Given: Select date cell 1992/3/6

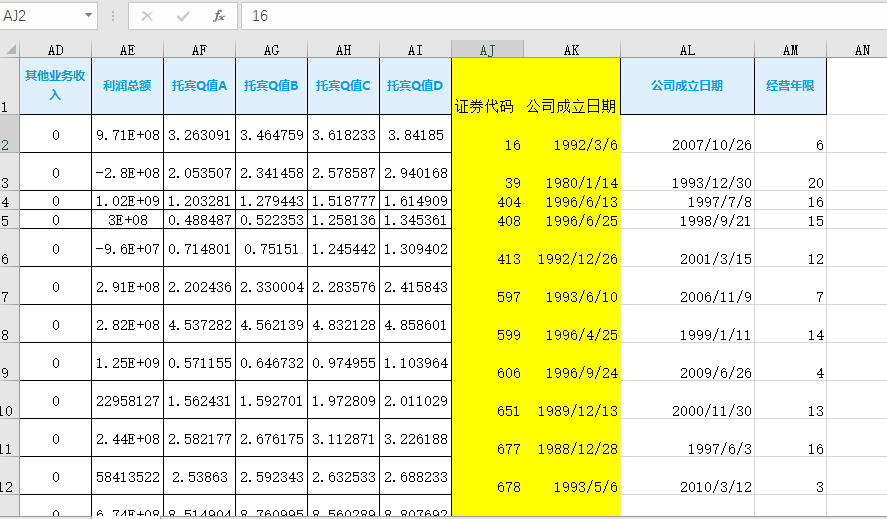Looking at the screenshot, I should (571, 134).
